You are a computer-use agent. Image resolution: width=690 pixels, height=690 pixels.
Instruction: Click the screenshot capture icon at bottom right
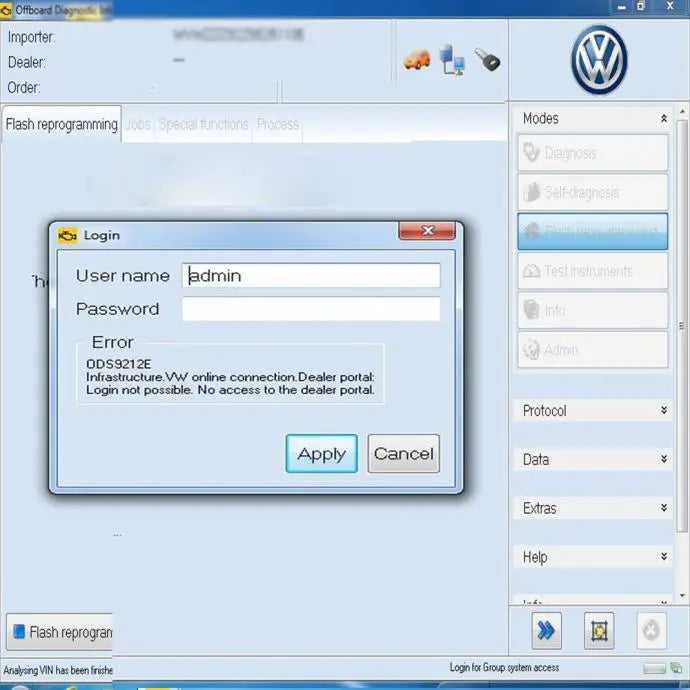[599, 631]
